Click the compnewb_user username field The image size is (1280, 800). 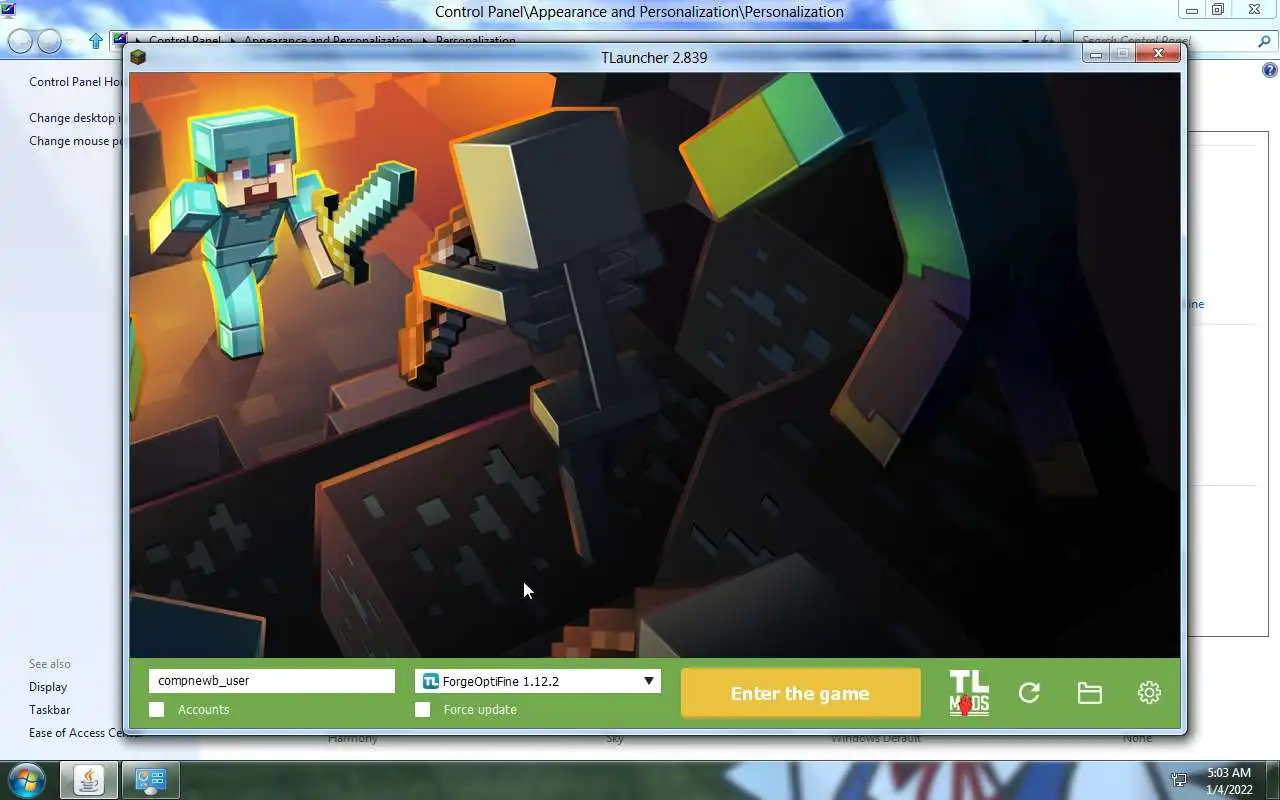[x=272, y=681]
